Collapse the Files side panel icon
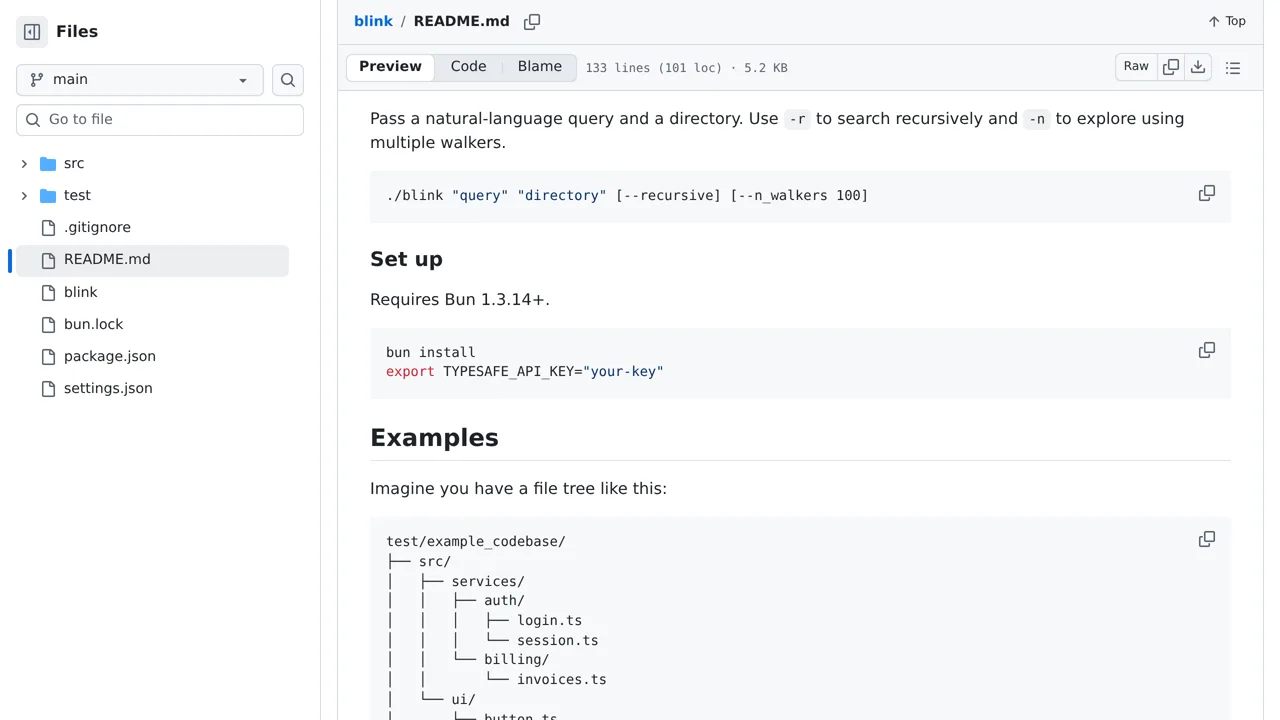Viewport: 1280px width, 720px height. coord(32,32)
